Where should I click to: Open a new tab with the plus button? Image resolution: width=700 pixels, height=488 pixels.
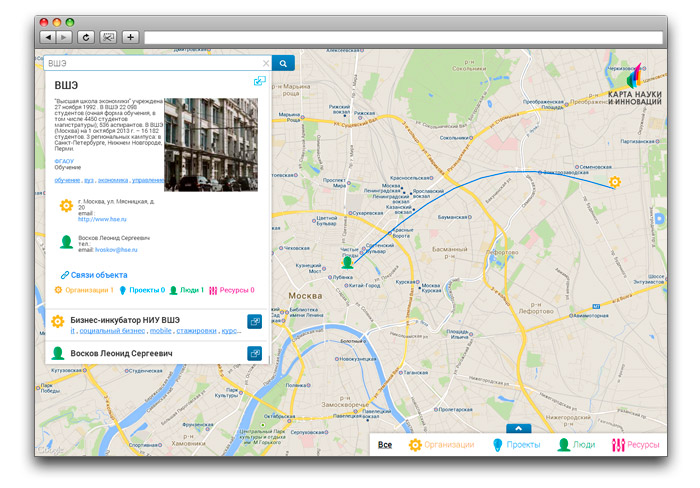[129, 36]
